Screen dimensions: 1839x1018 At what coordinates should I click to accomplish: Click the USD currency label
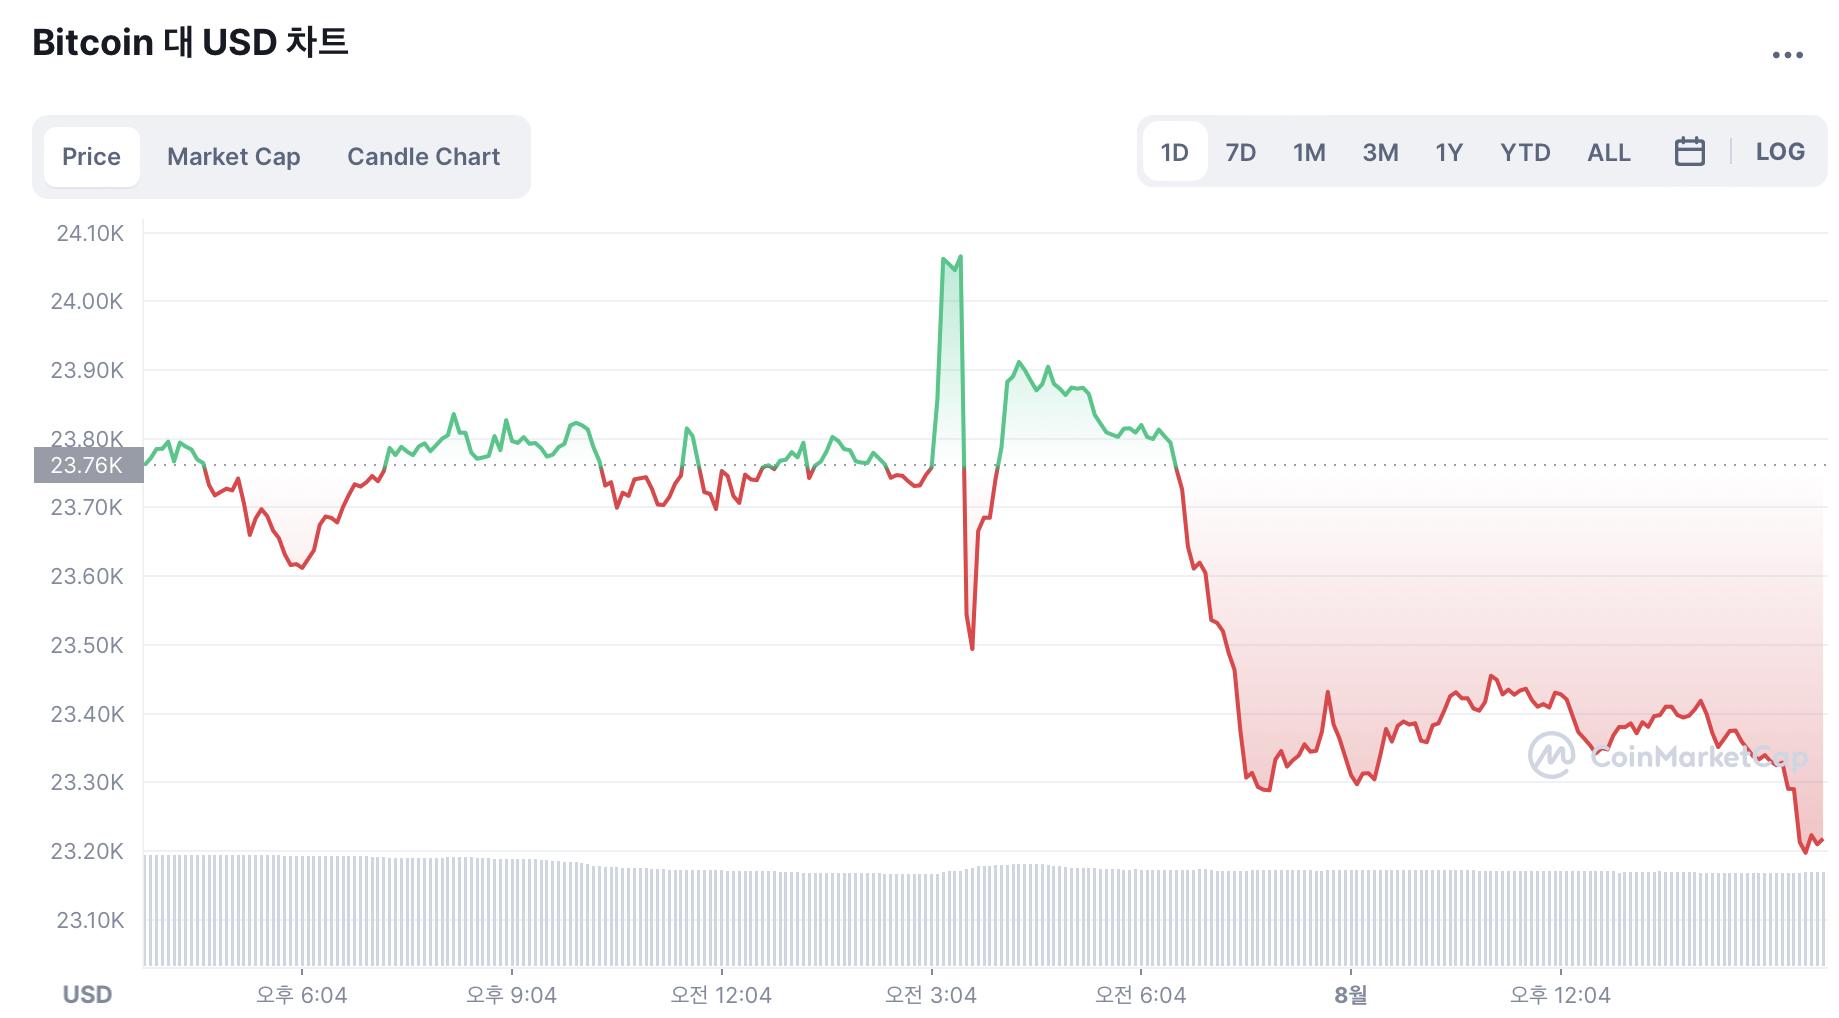coord(87,995)
